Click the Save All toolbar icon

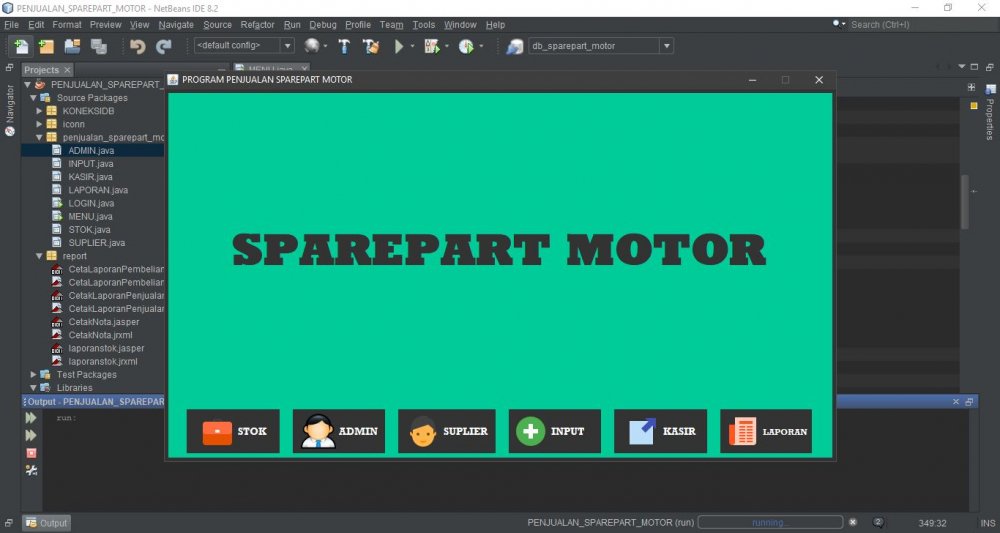pyautogui.click(x=98, y=46)
